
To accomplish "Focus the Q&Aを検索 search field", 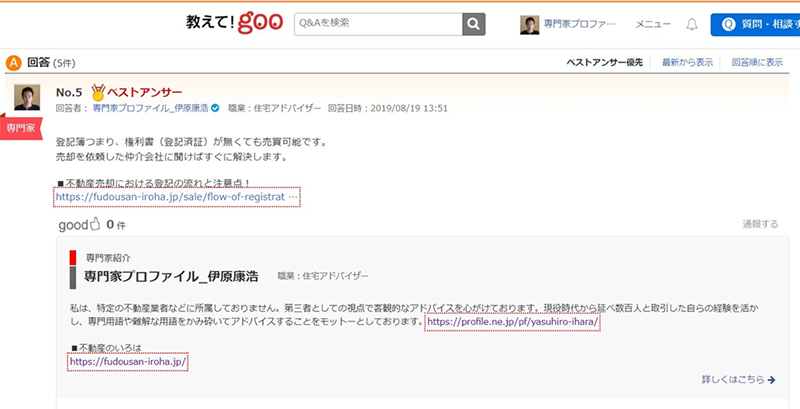I will [378, 24].
